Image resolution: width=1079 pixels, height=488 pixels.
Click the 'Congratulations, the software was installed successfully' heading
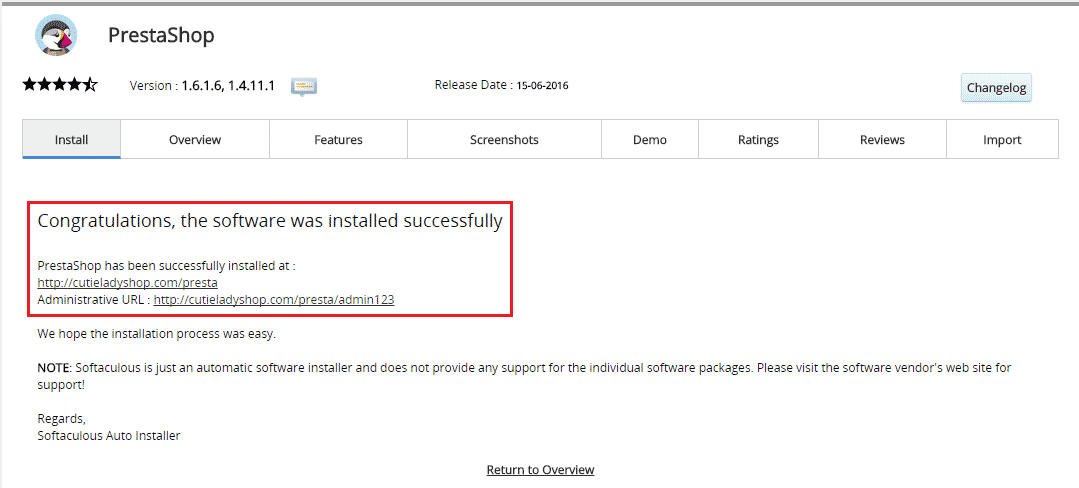tap(270, 222)
